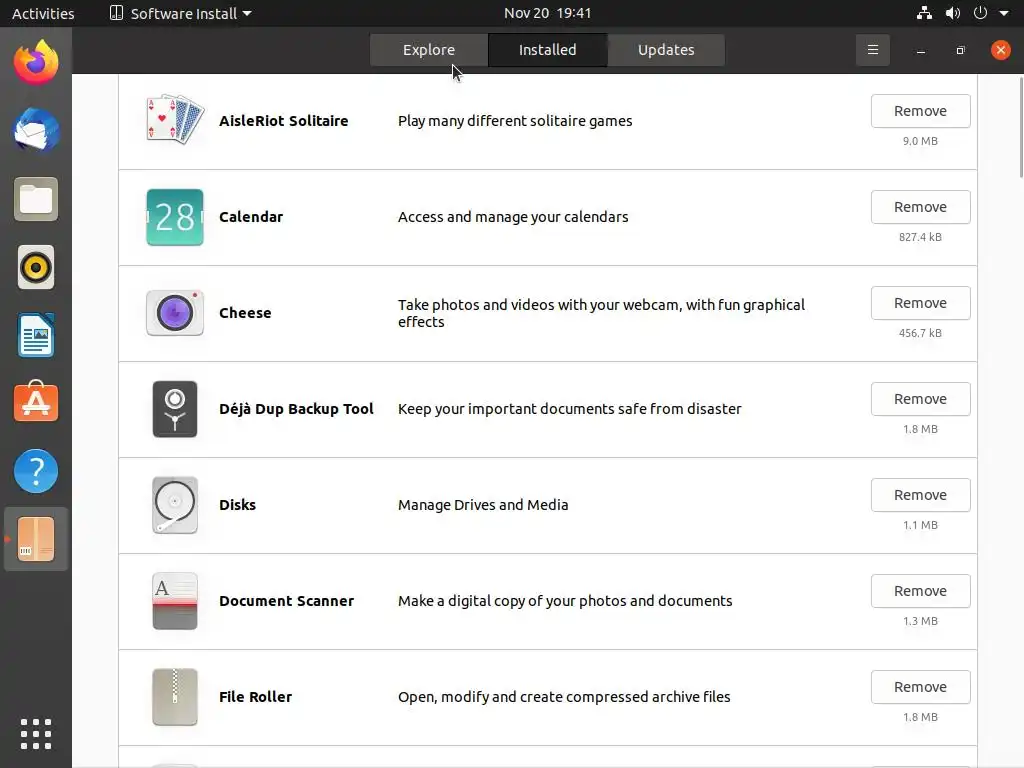Click the Déjà Dup Backup Tool icon
Viewport: 1024px width, 768px height.
[x=175, y=409]
